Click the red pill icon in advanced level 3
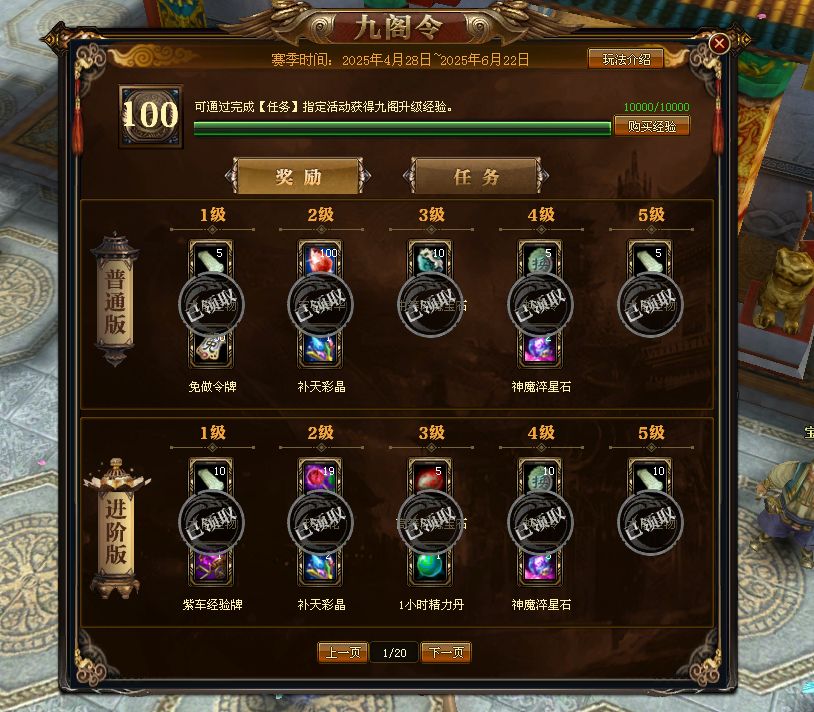The width and height of the screenshot is (814, 712). pyautogui.click(x=430, y=476)
